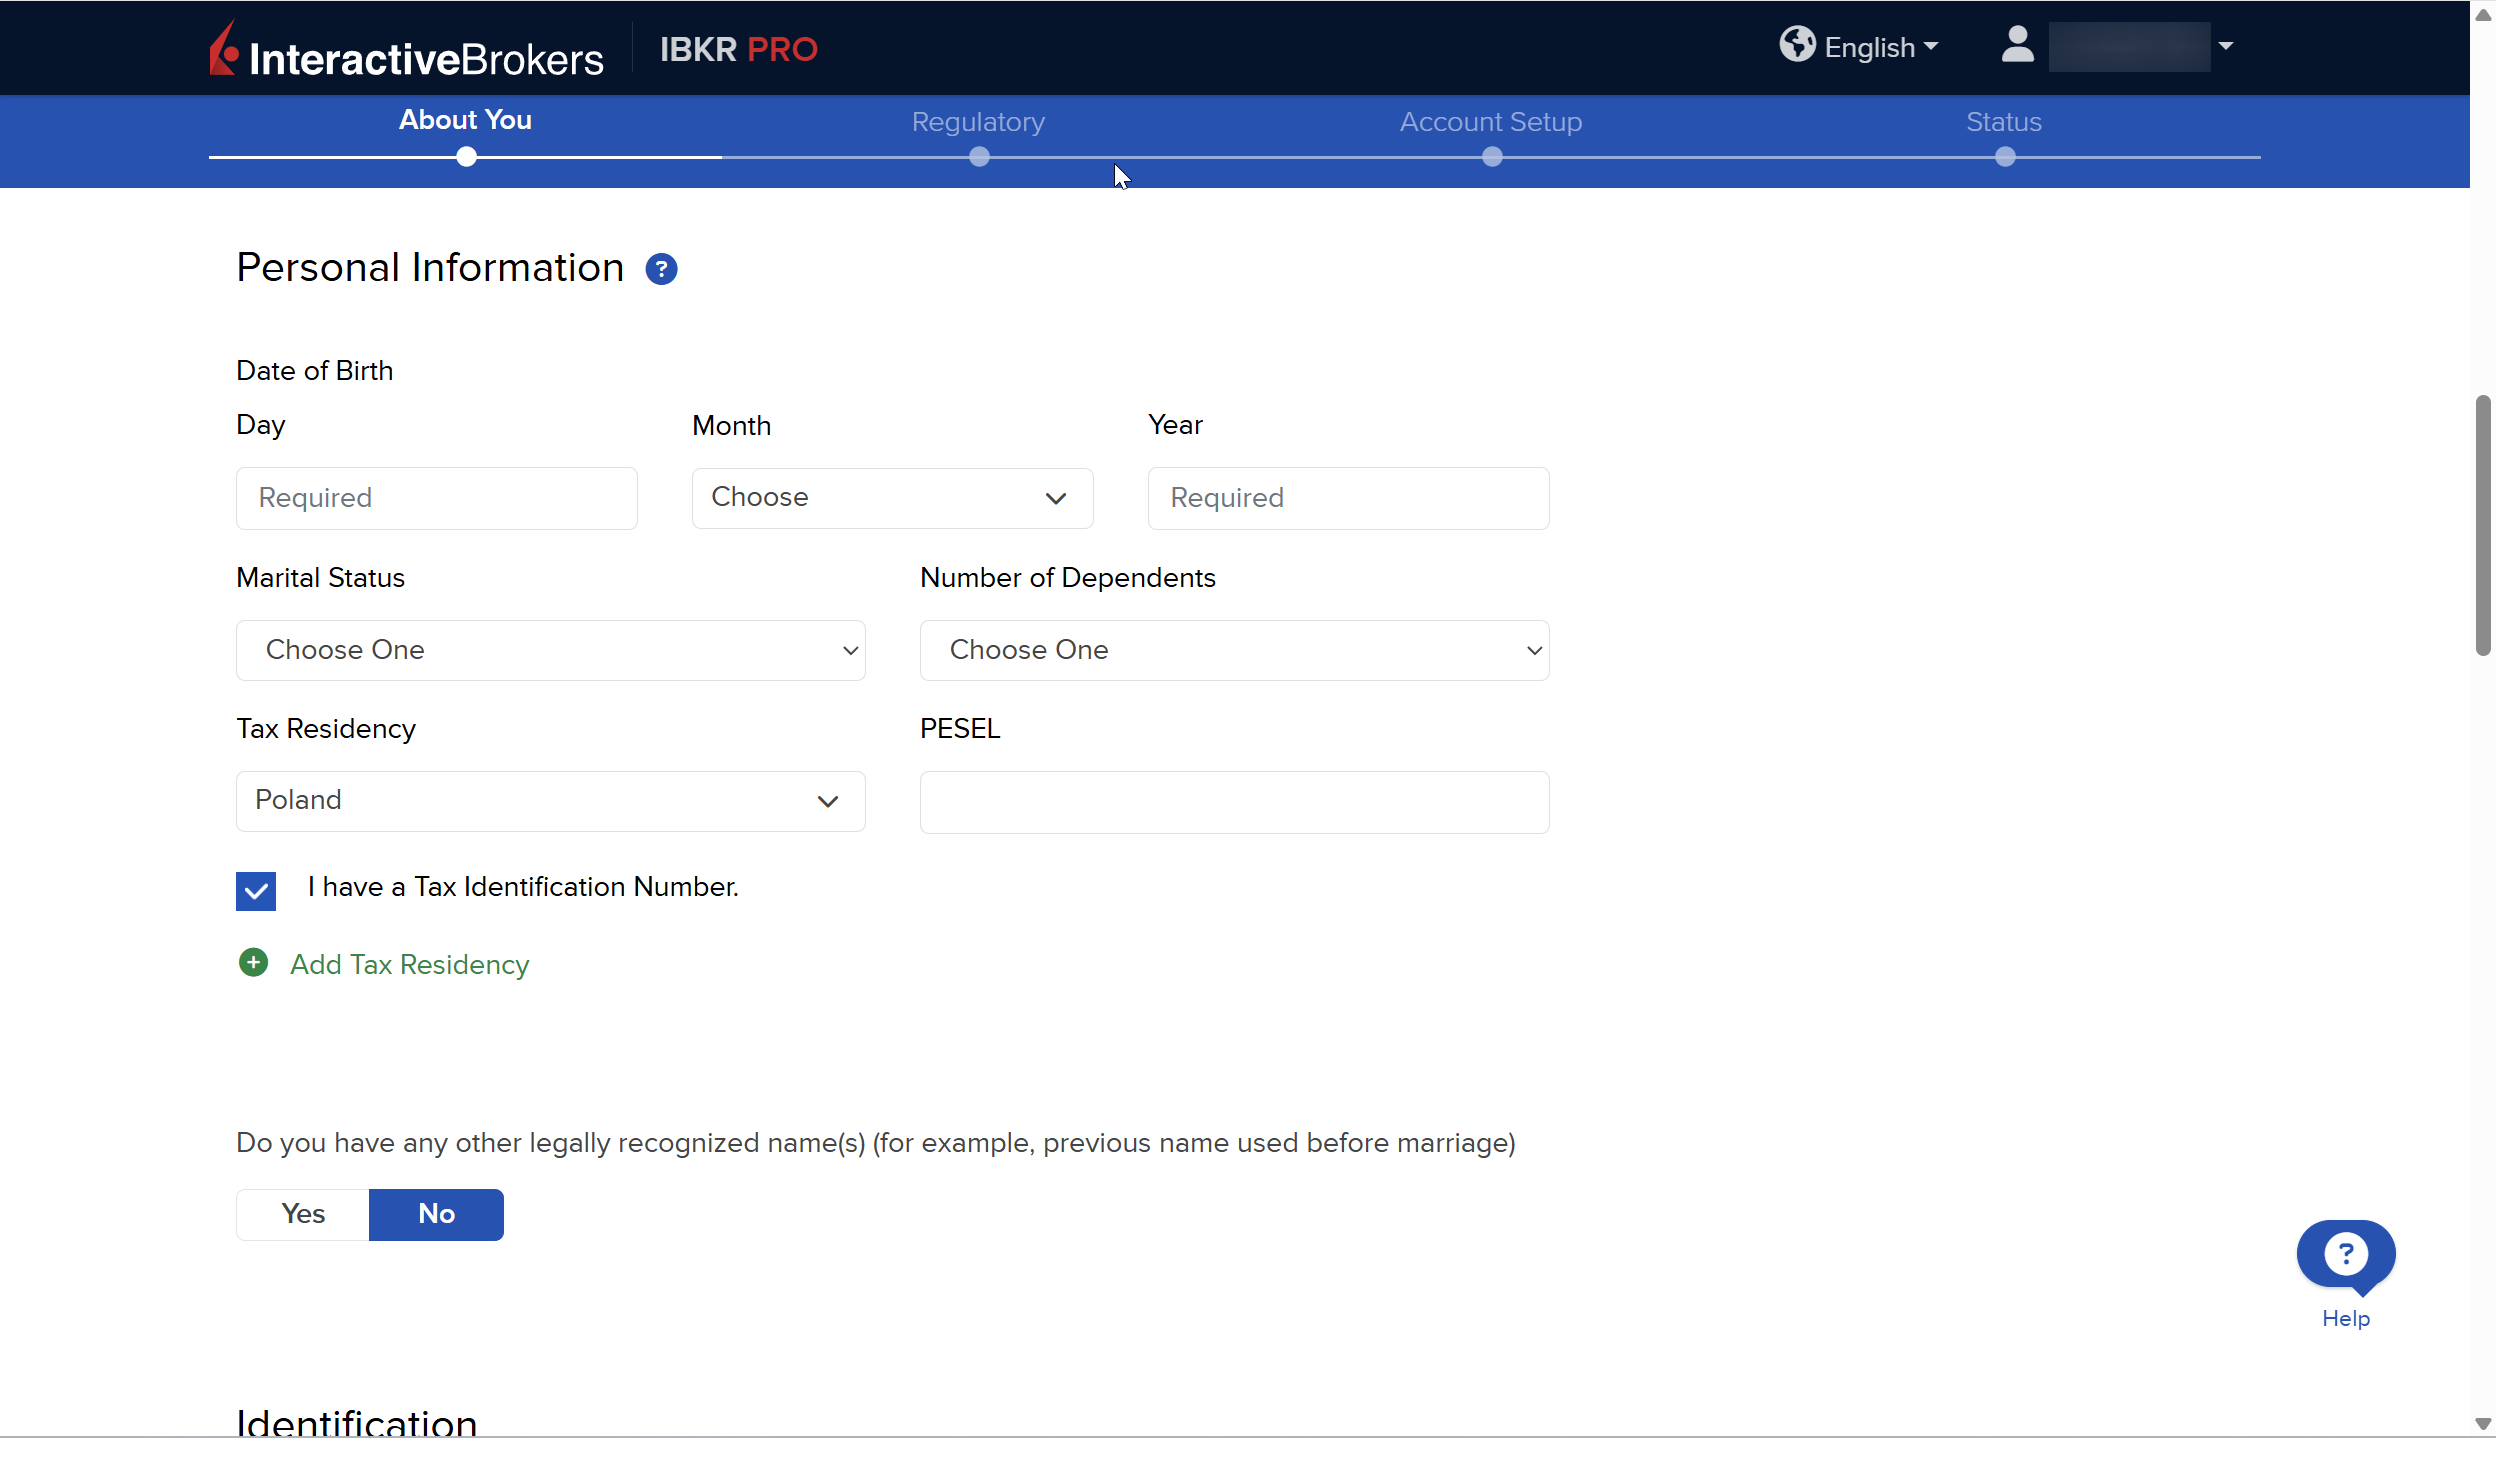Switch to the Account Setup tab

tap(1490, 122)
